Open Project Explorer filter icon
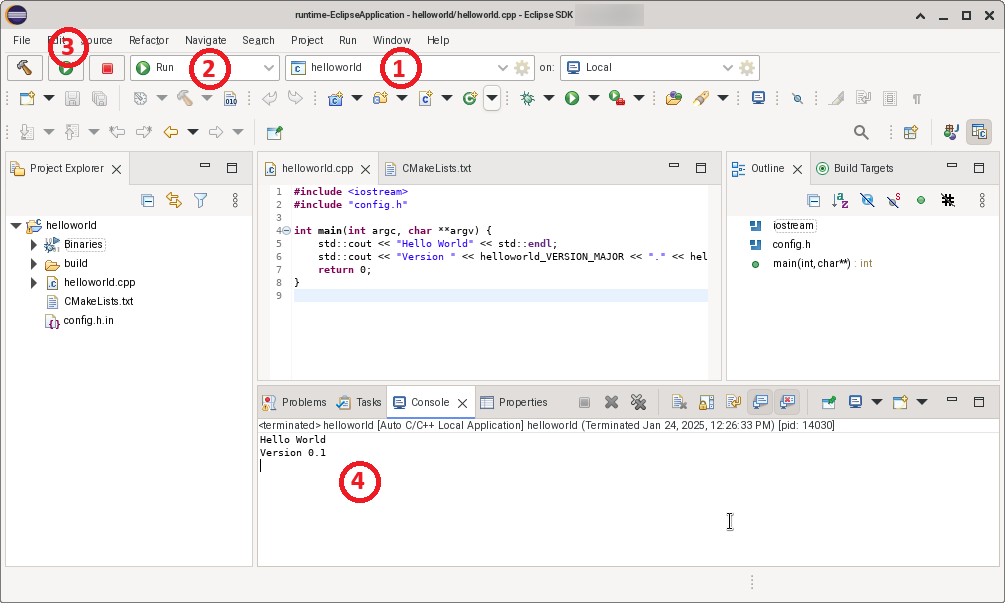 click(201, 201)
